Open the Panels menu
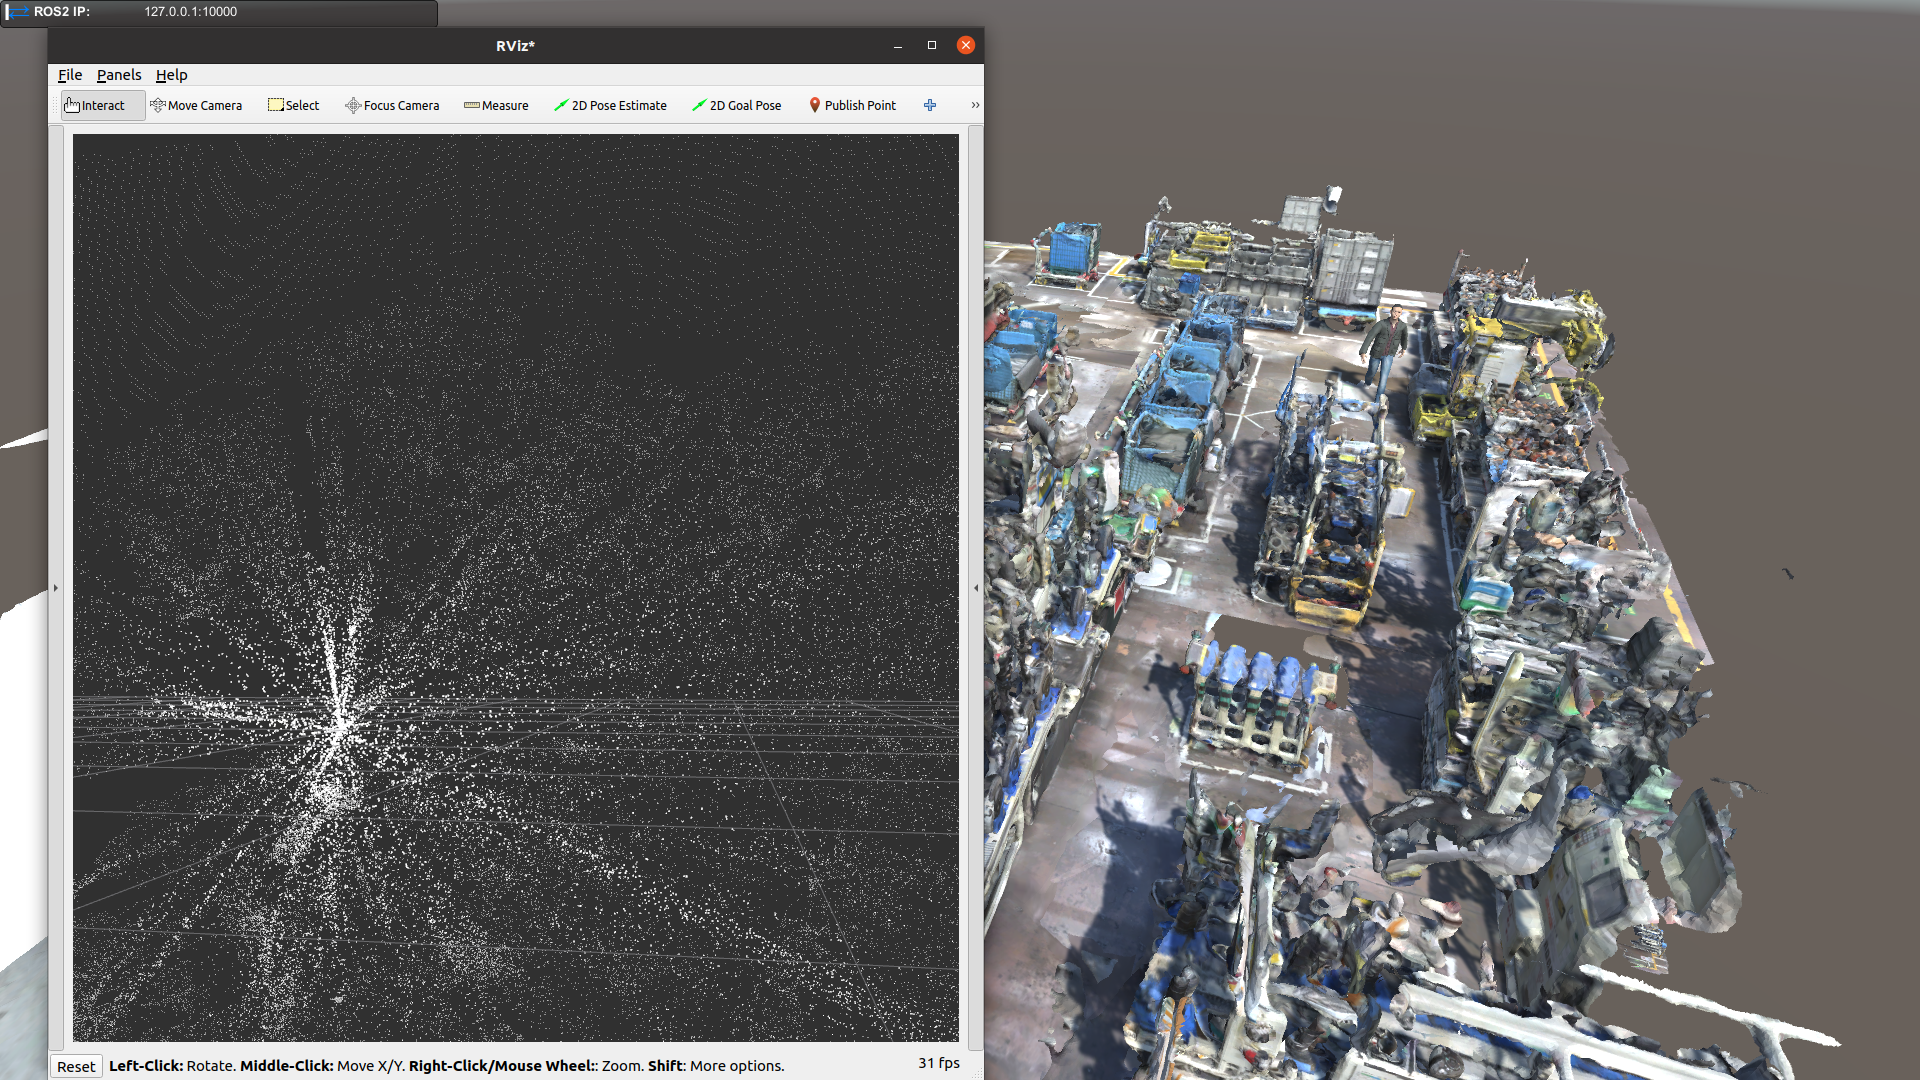Image resolution: width=1920 pixels, height=1080 pixels. point(119,74)
